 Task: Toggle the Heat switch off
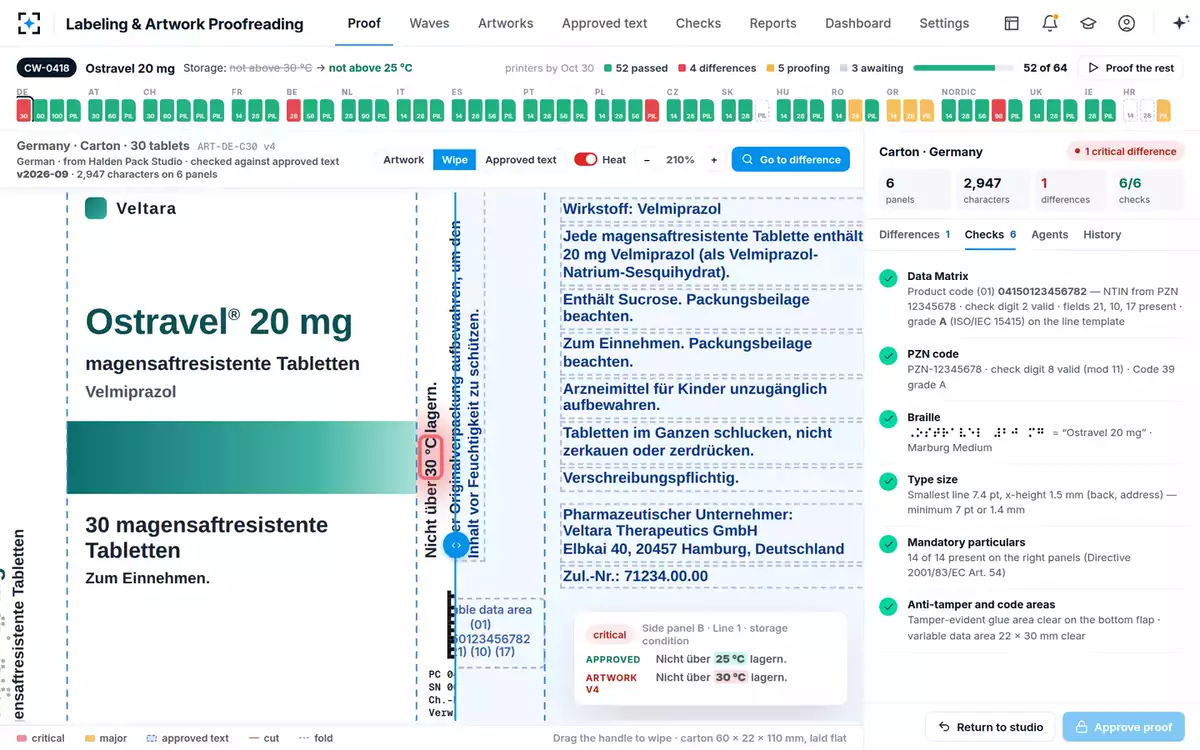[x=586, y=160]
